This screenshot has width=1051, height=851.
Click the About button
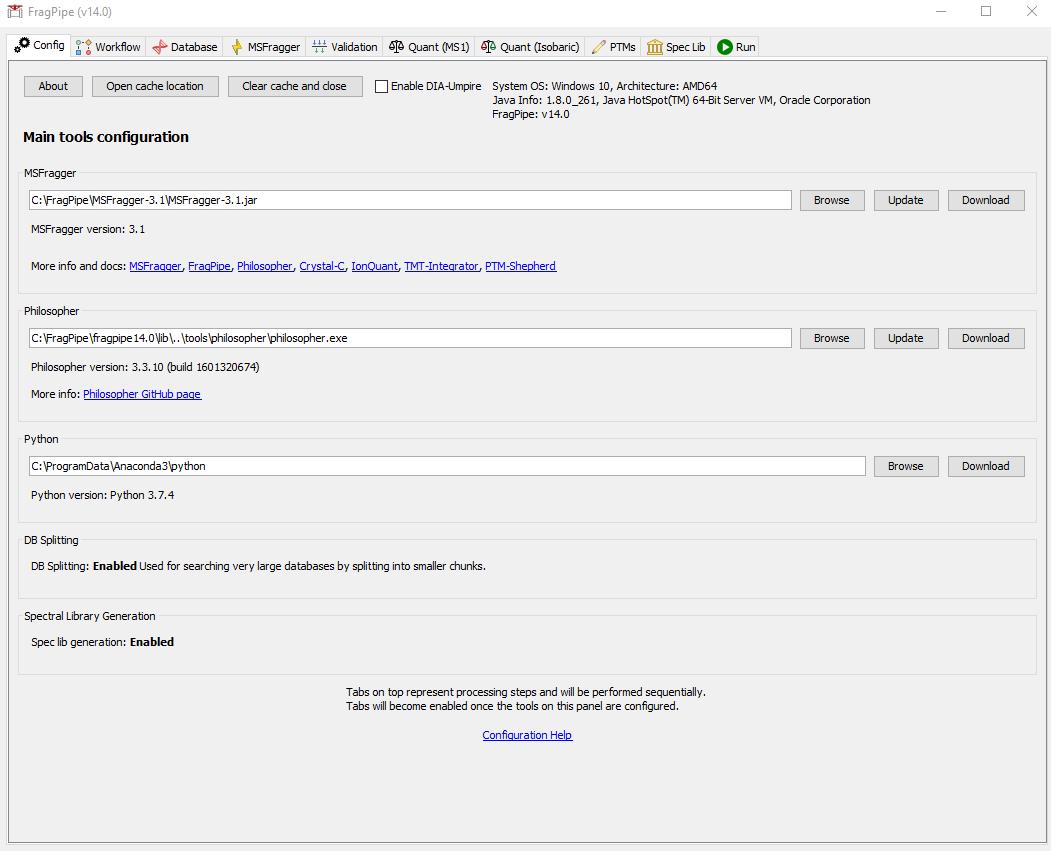pos(53,86)
